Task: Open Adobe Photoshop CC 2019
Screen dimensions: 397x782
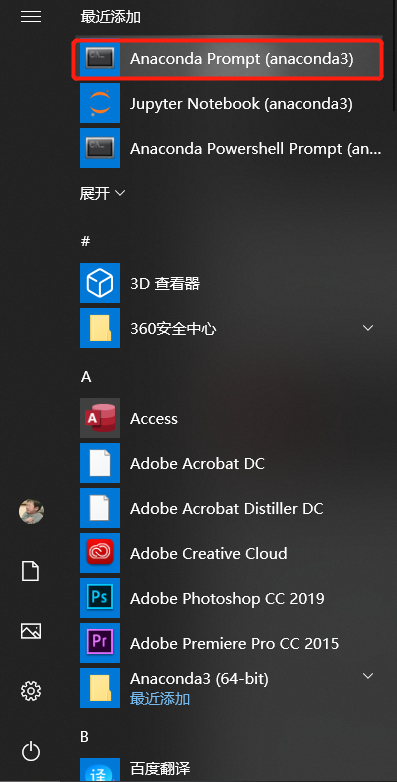Action: point(227,598)
